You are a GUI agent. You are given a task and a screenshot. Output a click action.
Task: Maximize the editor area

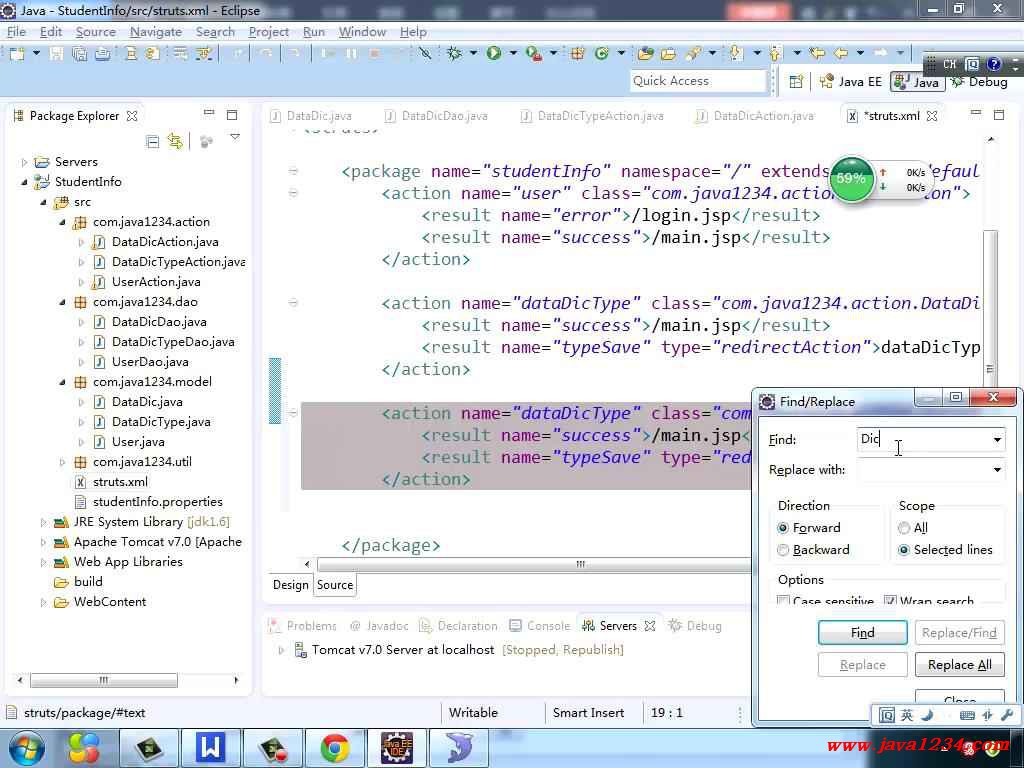point(999,115)
